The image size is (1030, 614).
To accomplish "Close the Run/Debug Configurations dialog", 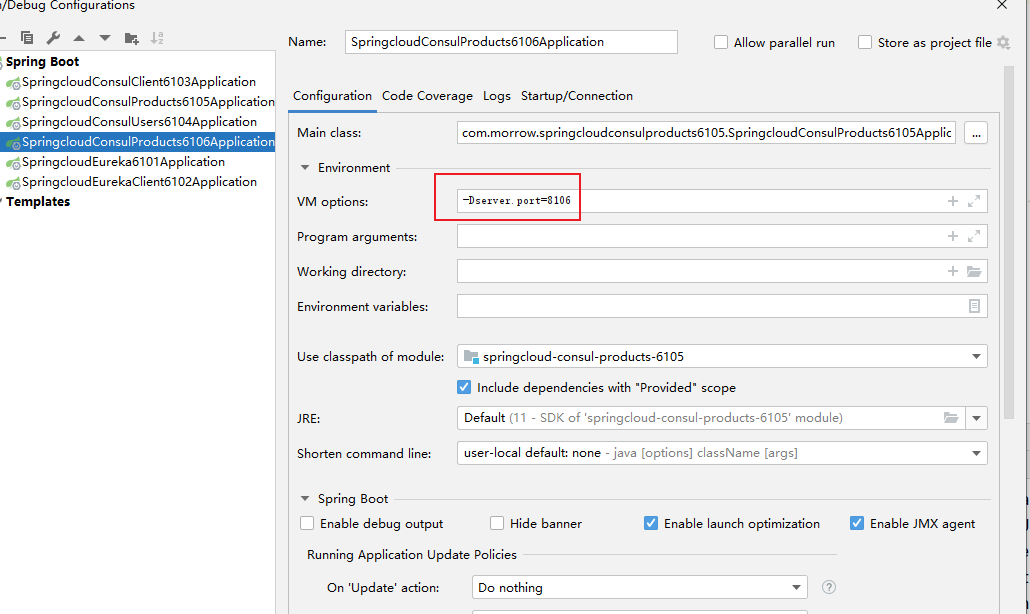I will 1002,5.
